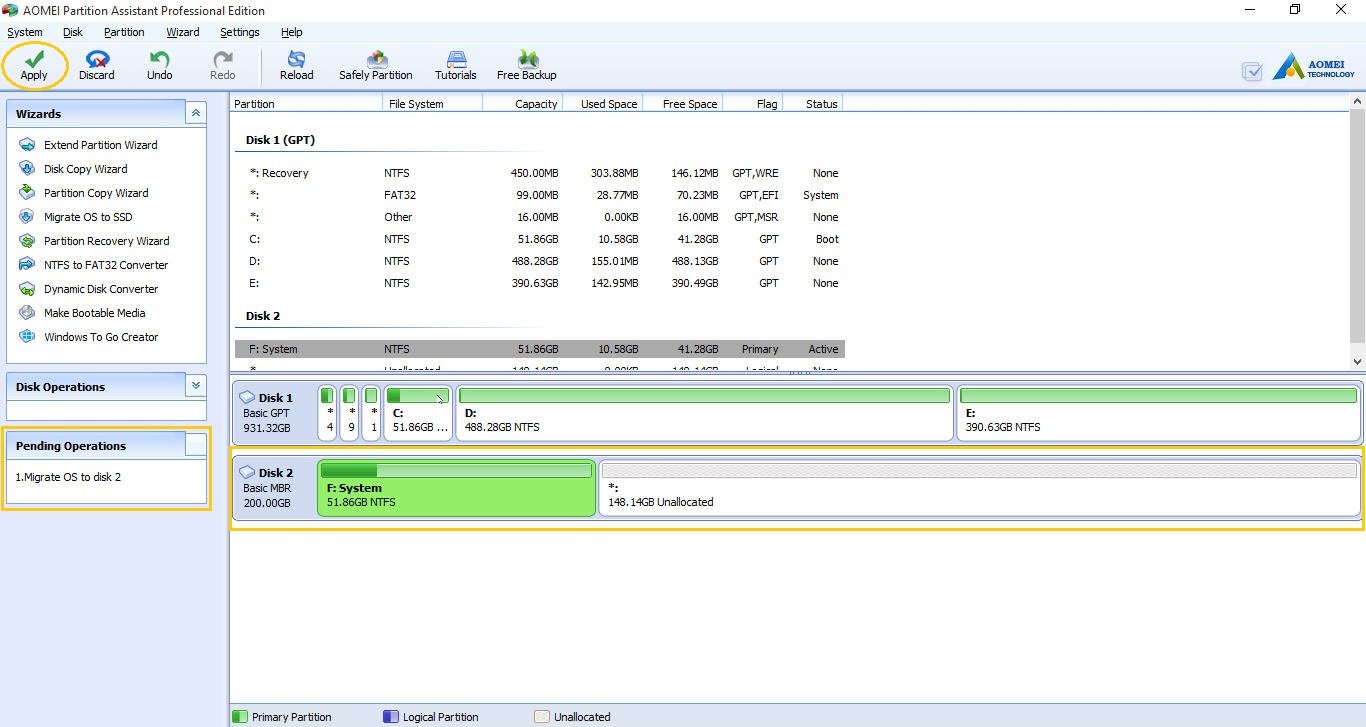The height and width of the screenshot is (727, 1366).
Task: Launch Free Backup from toolbar
Action: (526, 60)
